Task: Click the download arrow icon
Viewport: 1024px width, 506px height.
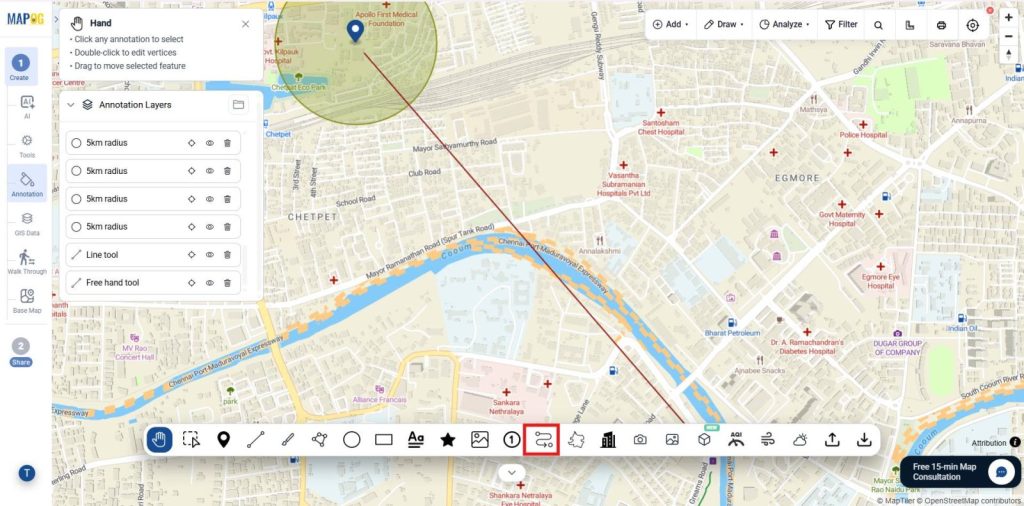Action: point(864,439)
